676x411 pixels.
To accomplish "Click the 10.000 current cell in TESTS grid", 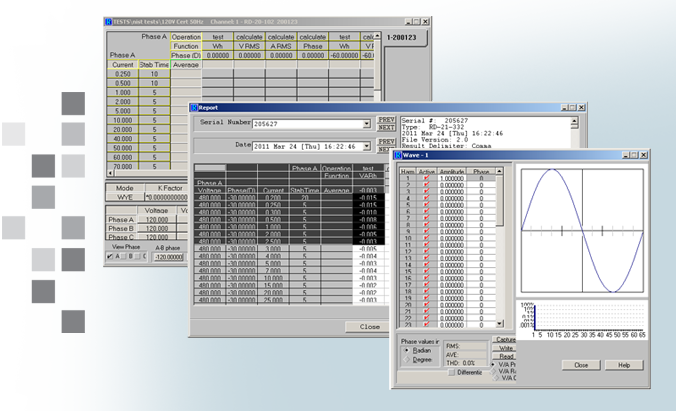I will [x=122, y=120].
